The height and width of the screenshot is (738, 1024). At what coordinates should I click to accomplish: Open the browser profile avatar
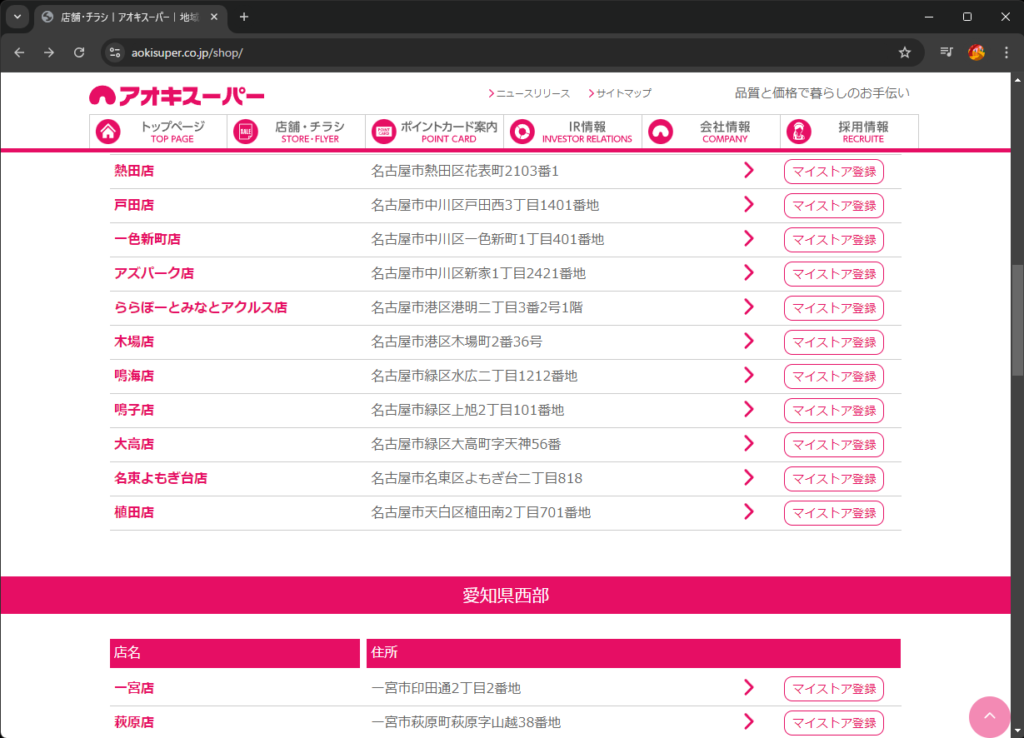coord(976,52)
